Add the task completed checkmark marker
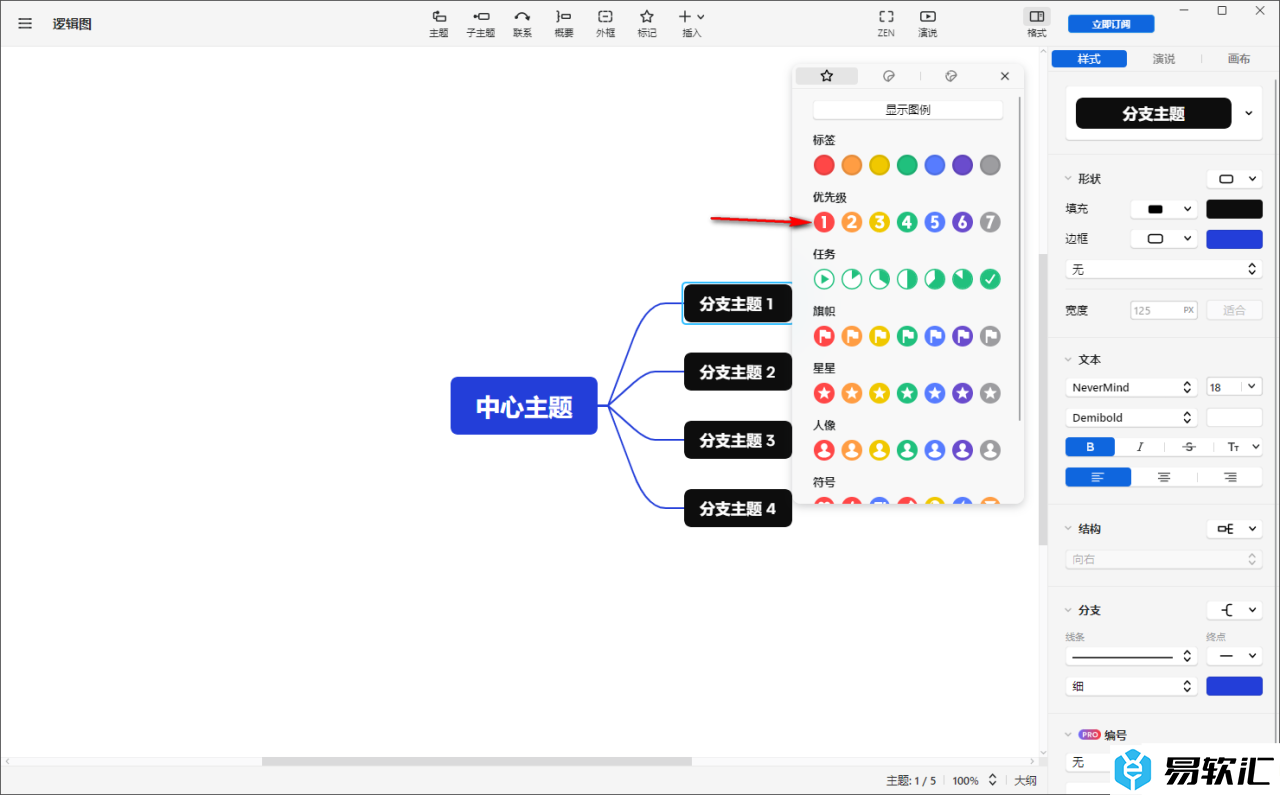 coord(990,279)
